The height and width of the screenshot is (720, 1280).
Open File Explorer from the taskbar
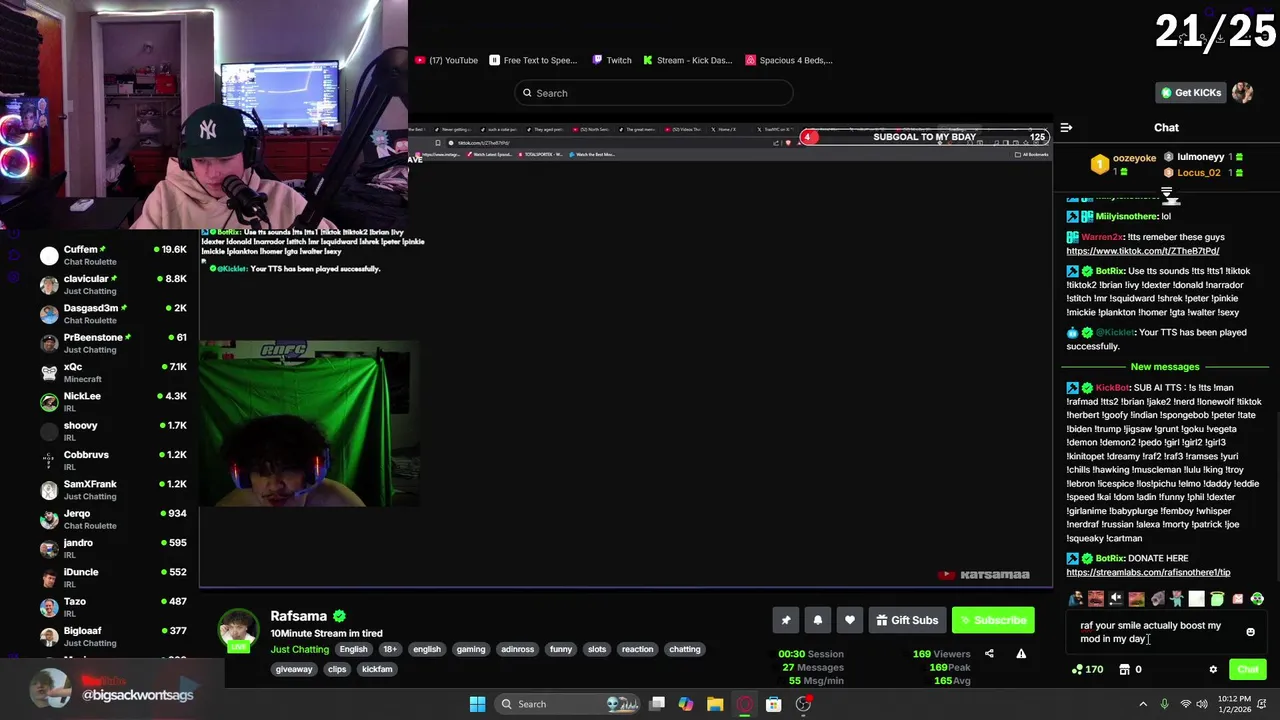[715, 704]
